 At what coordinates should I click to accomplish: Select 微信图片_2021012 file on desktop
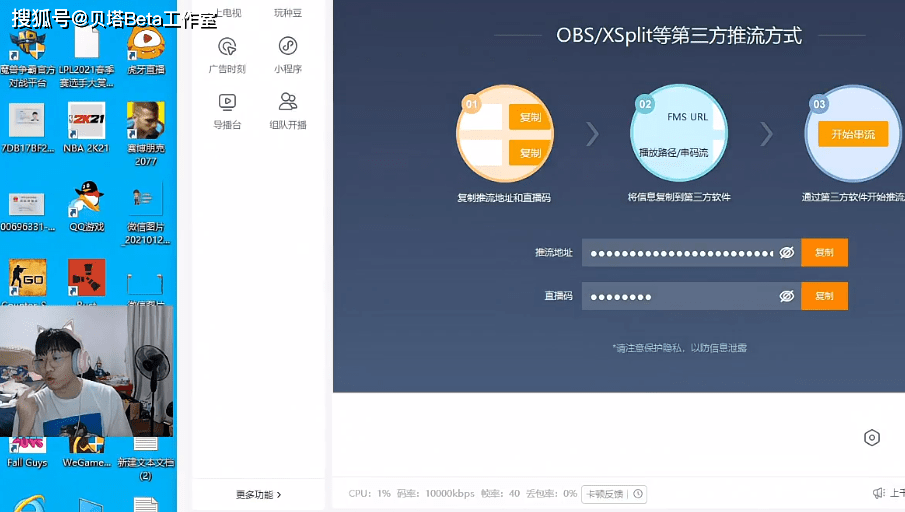145,214
